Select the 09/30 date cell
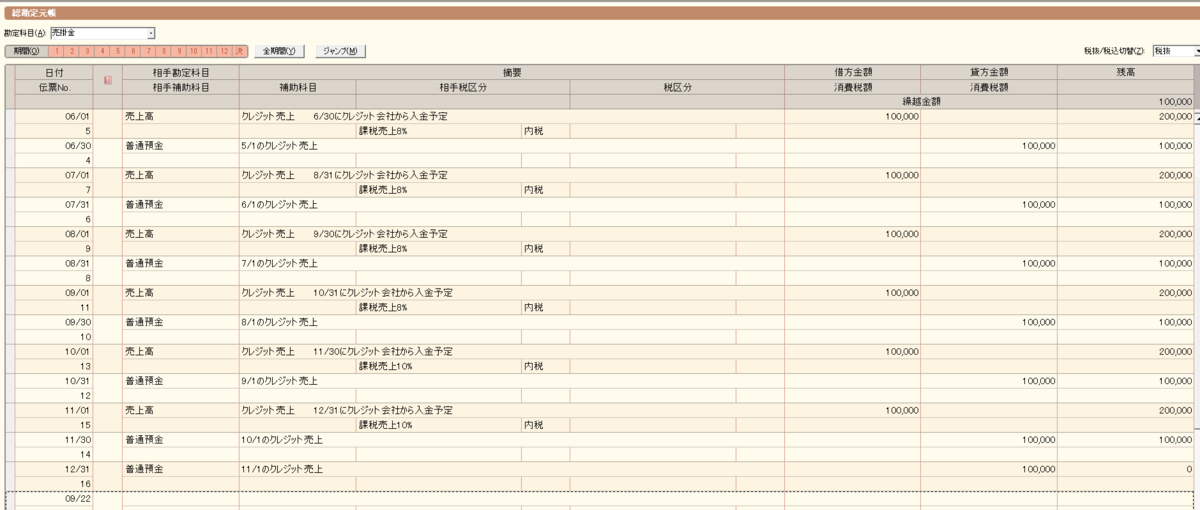This screenshot has width=1200, height=510. pos(54,322)
